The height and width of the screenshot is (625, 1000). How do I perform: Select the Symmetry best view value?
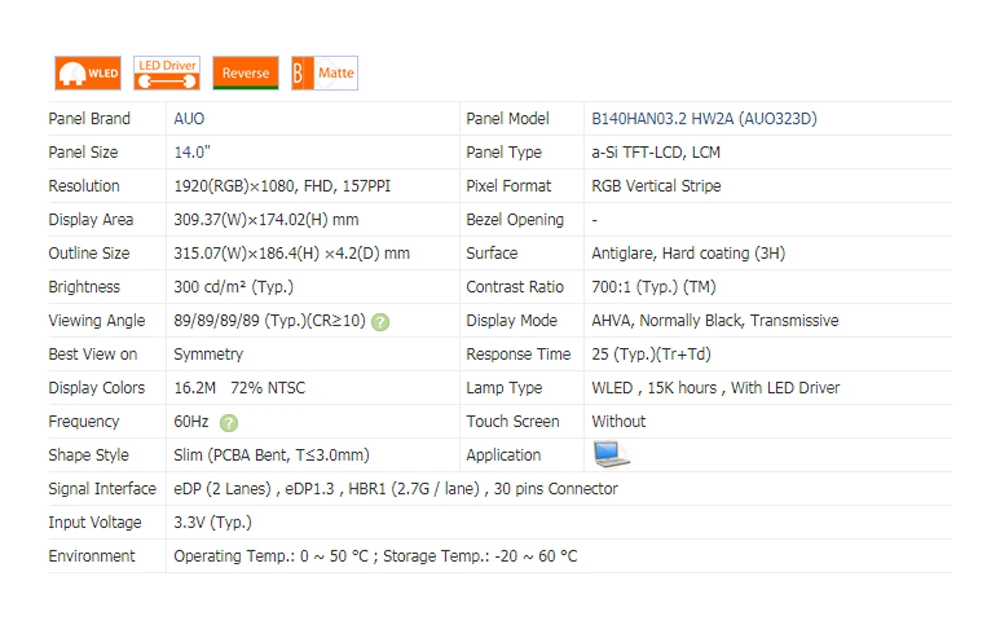tap(209, 355)
